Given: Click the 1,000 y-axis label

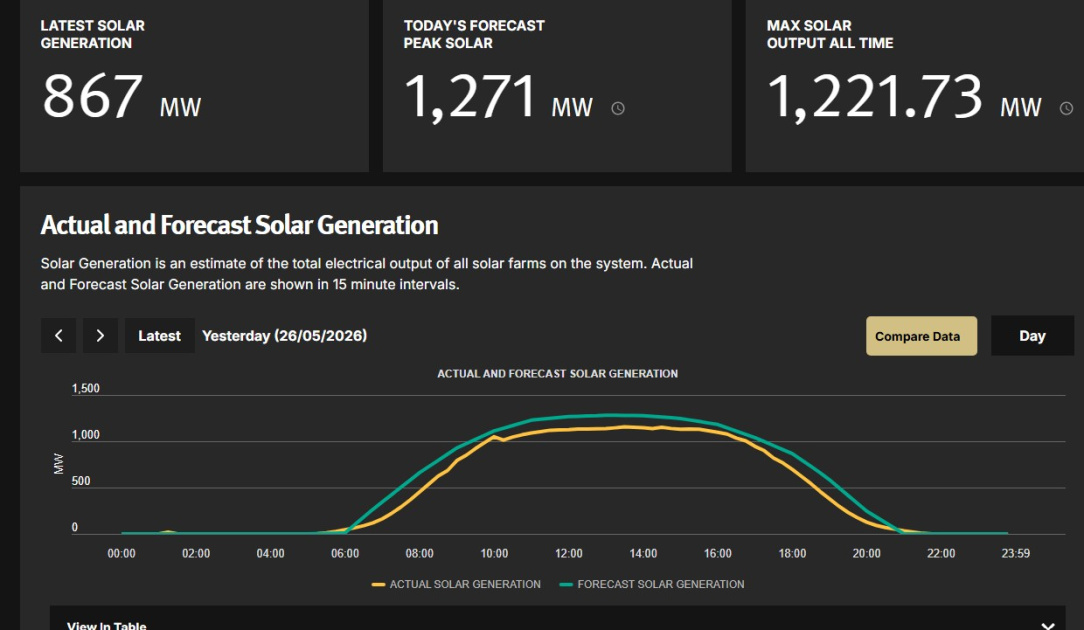Looking at the screenshot, I should pos(86,435).
